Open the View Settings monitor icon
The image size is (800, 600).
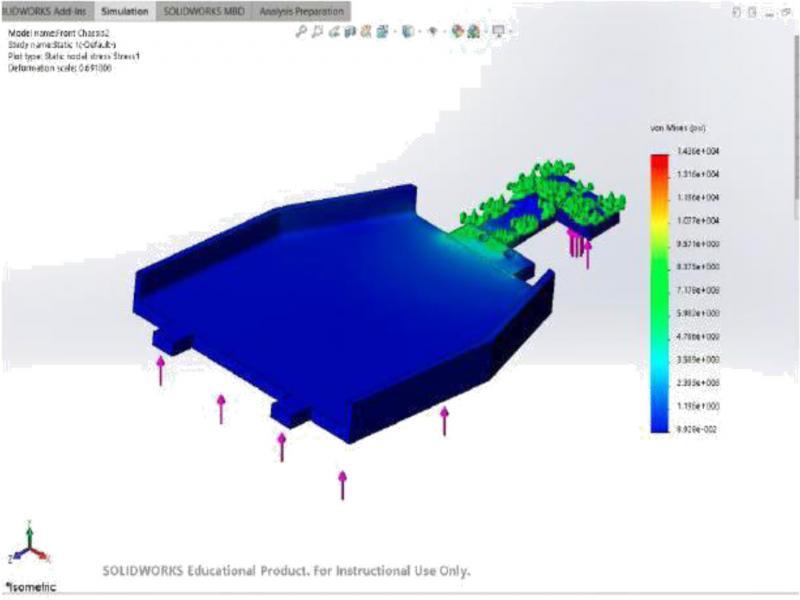(497, 32)
